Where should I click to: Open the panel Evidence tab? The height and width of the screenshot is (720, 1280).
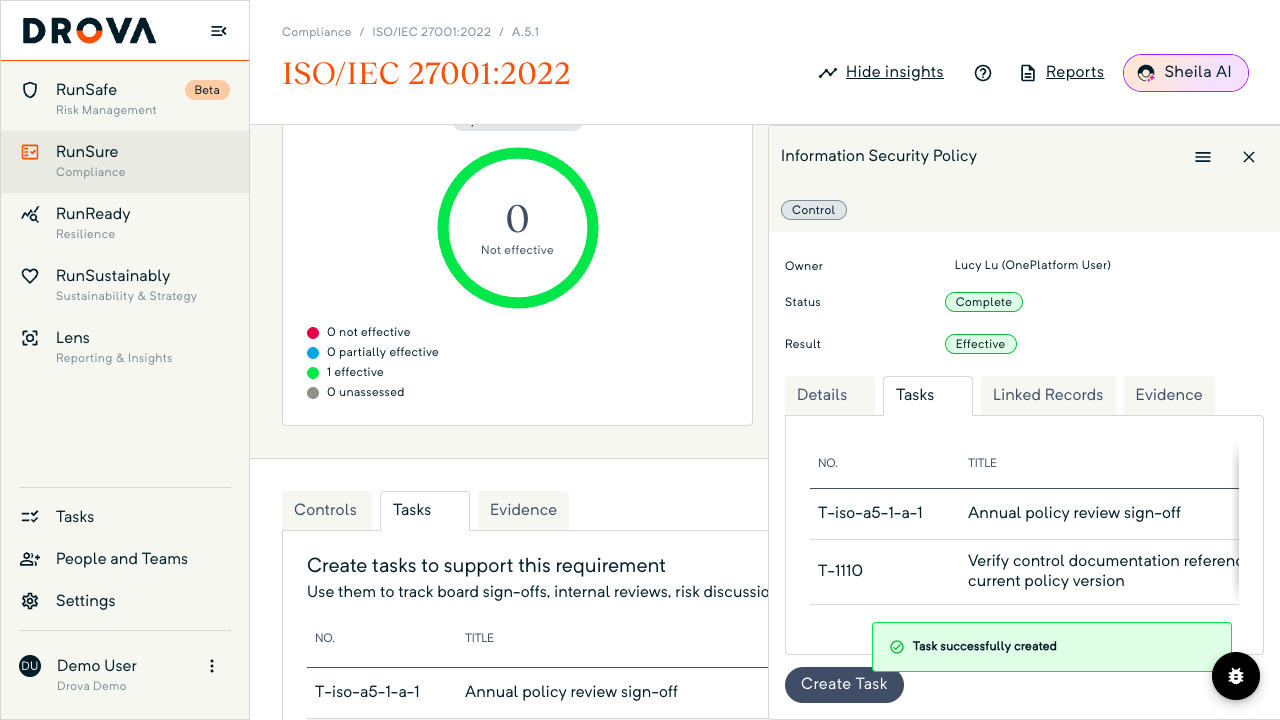[1169, 395]
